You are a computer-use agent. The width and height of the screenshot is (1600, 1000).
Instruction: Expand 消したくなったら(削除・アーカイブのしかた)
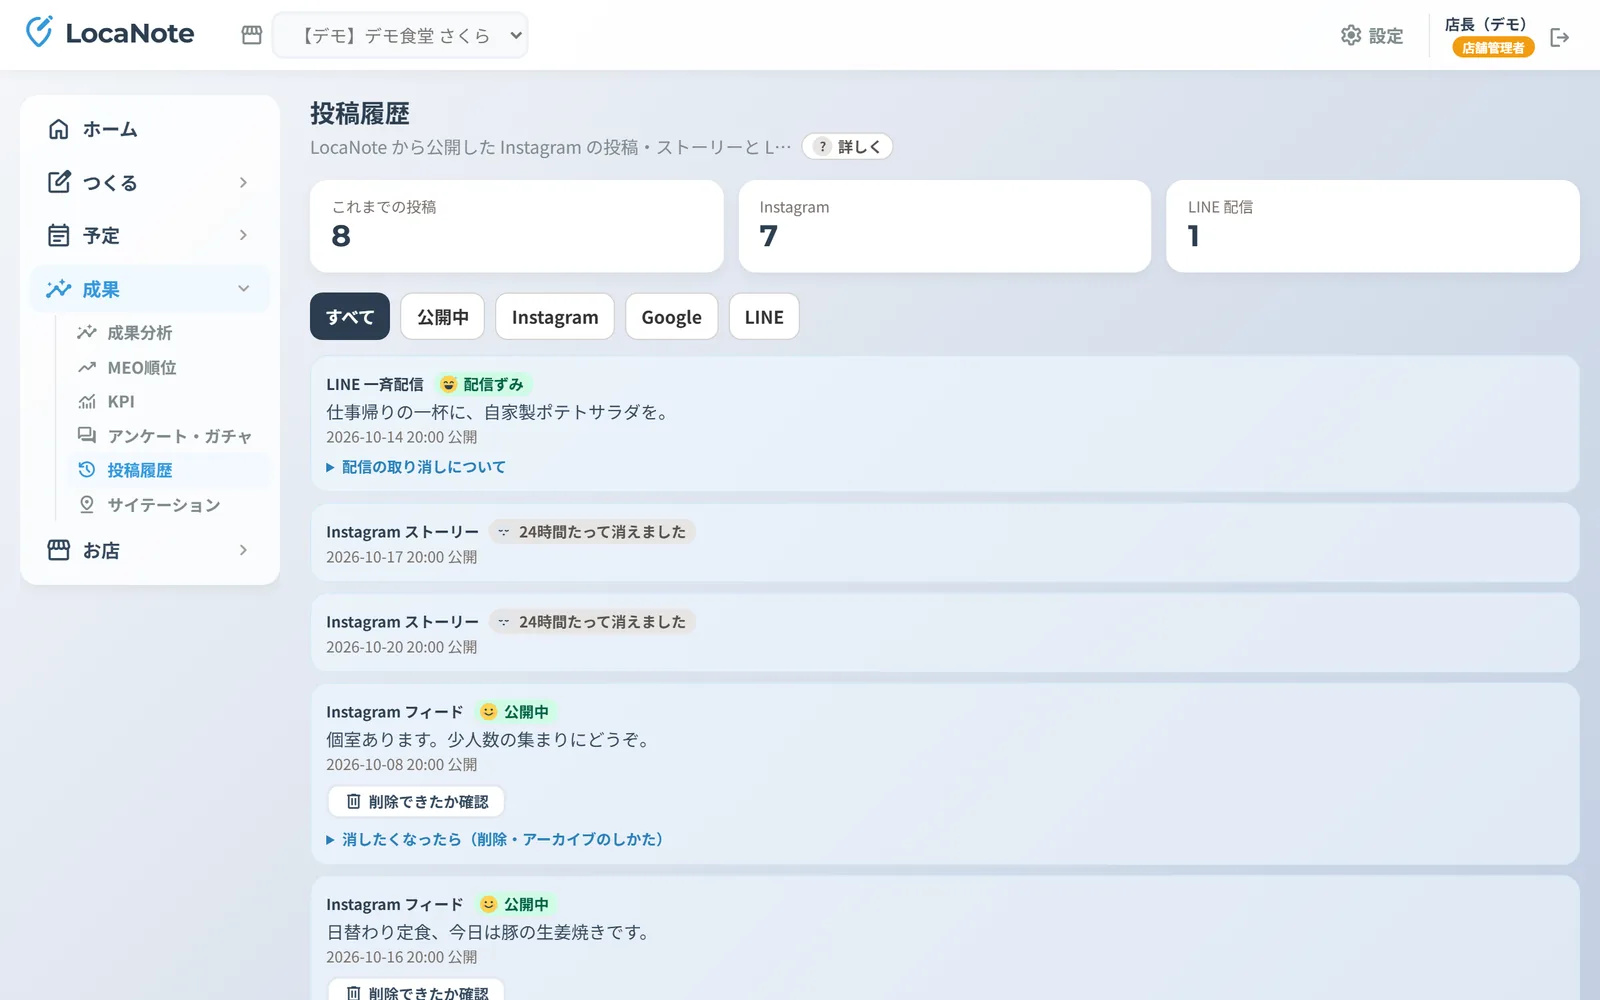(496, 839)
